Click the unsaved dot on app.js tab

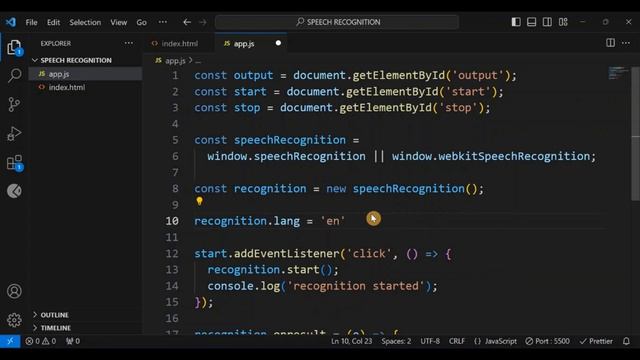[x=278, y=43]
